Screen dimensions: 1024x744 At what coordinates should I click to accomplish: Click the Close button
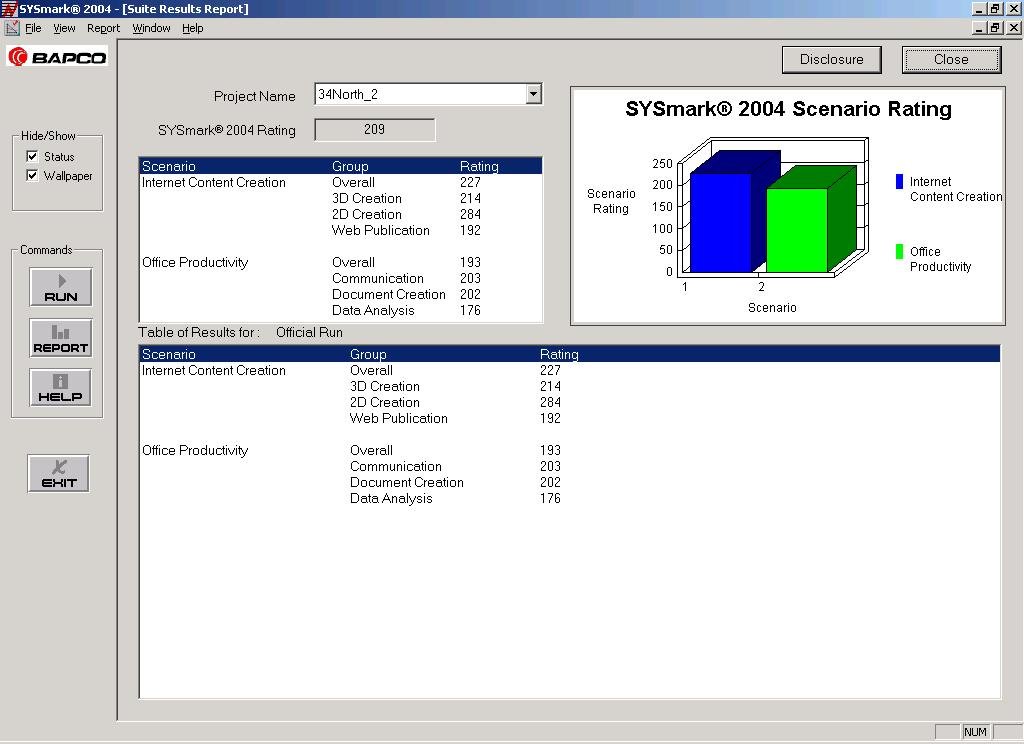coord(951,59)
